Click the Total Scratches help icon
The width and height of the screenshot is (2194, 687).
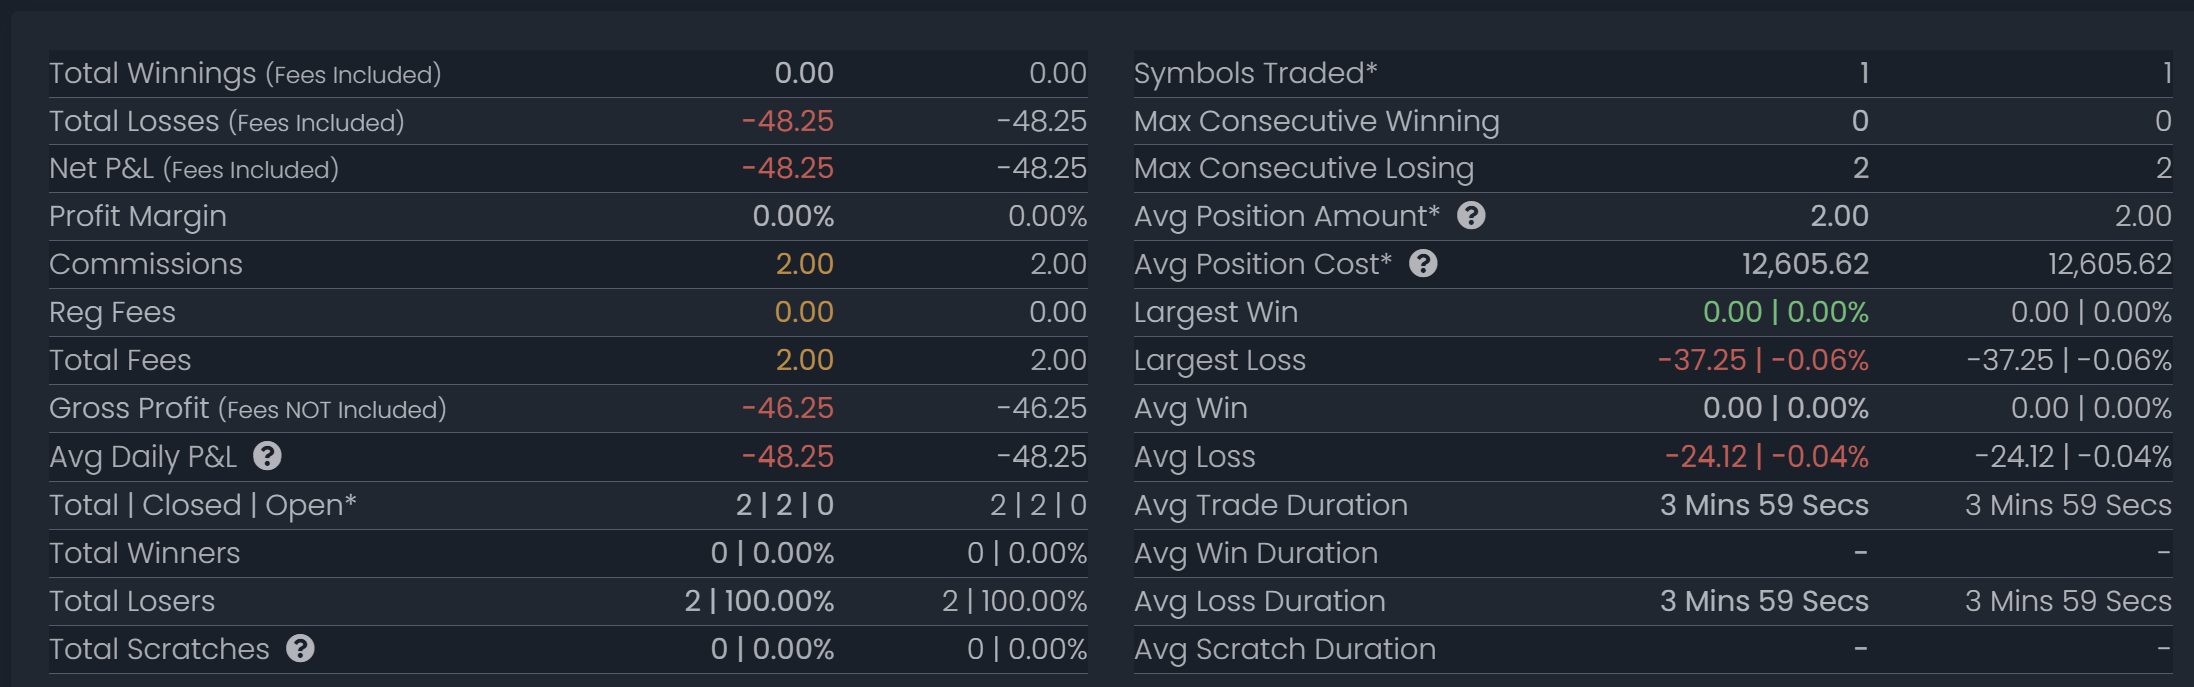point(300,649)
